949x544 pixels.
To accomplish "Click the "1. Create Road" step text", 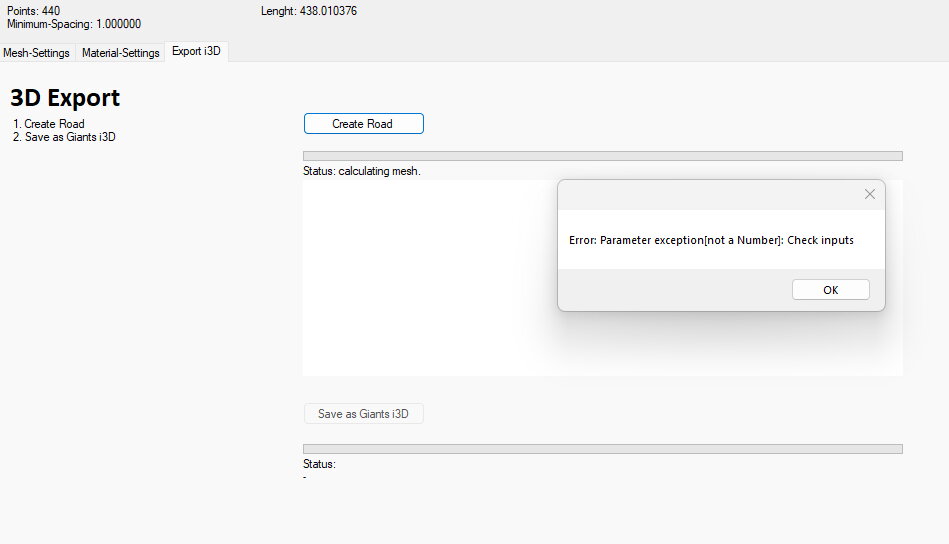I will point(49,124).
